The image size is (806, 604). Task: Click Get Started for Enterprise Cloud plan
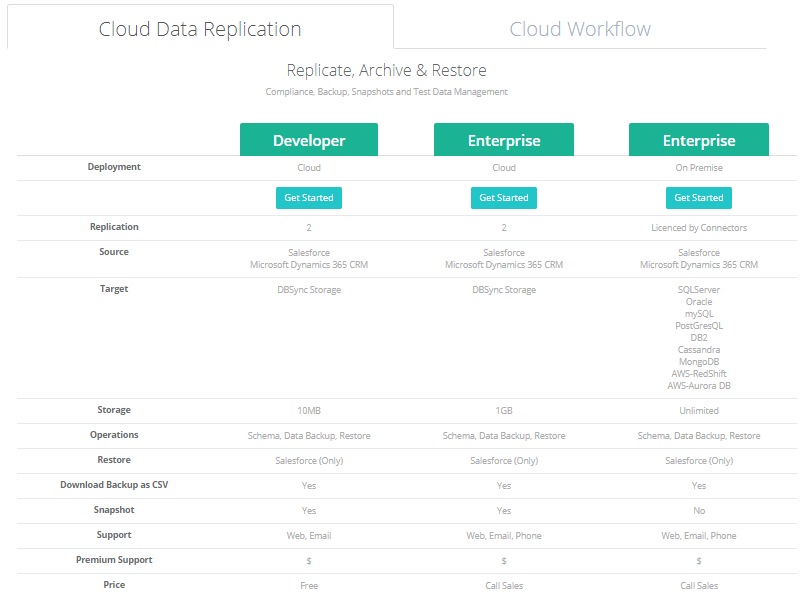(x=504, y=198)
